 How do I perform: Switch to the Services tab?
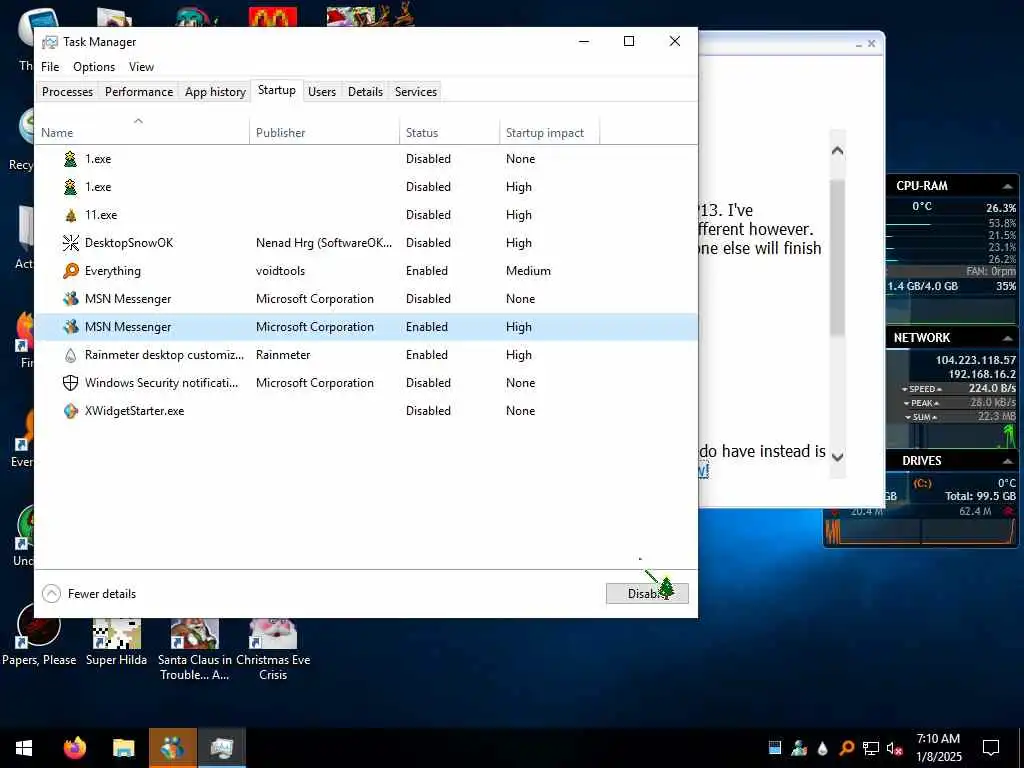point(416,92)
